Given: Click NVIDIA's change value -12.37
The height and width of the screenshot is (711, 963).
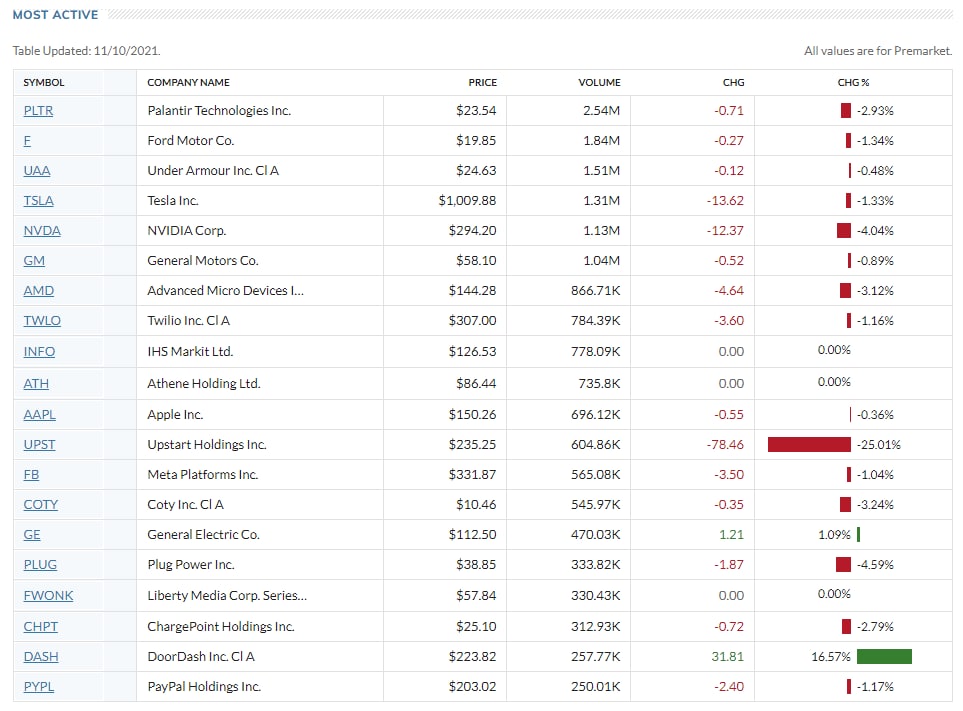Looking at the screenshot, I should coord(725,231).
